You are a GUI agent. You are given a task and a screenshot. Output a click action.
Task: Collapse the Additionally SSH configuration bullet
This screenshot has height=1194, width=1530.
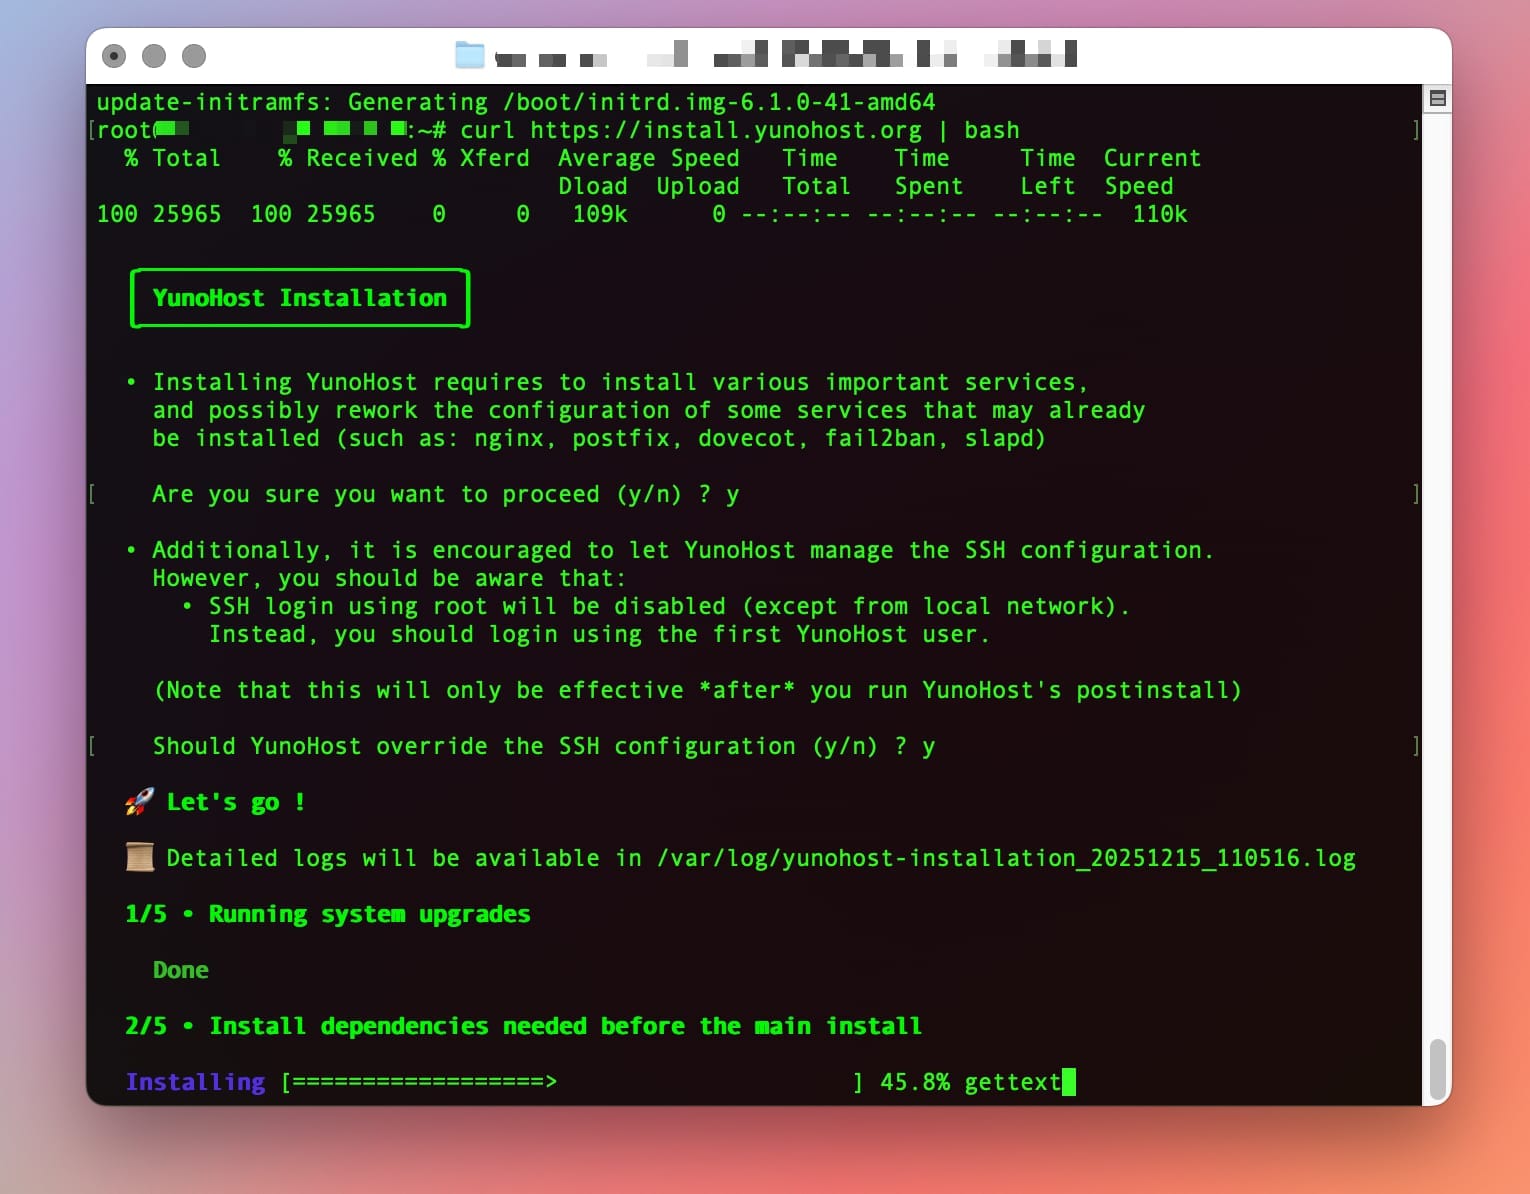131,549
